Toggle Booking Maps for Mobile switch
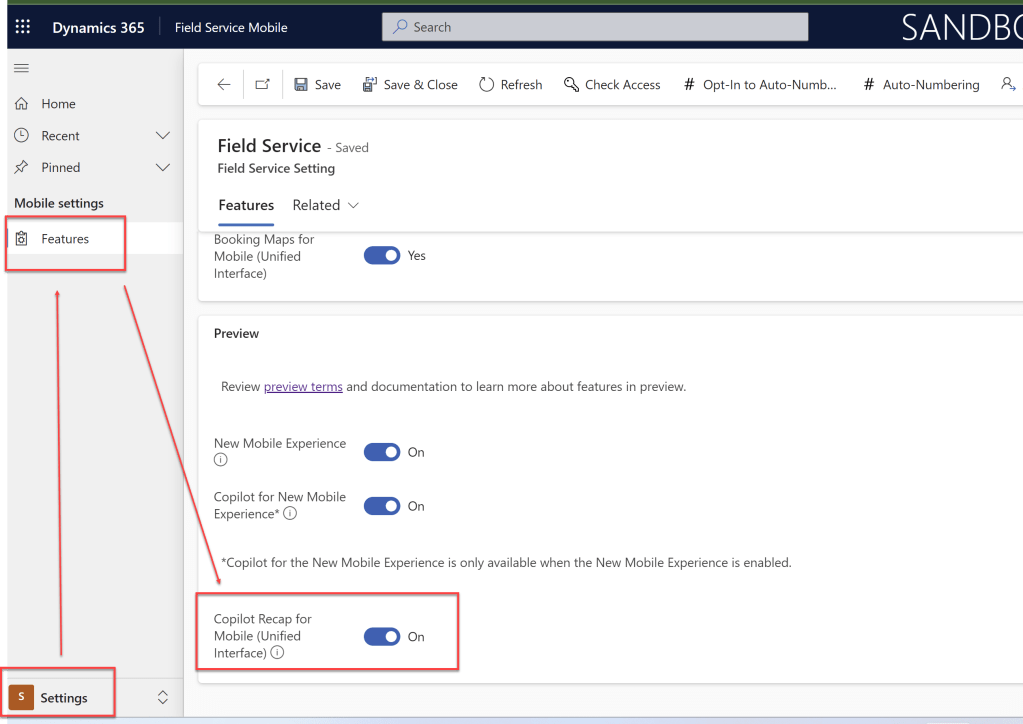 (382, 256)
